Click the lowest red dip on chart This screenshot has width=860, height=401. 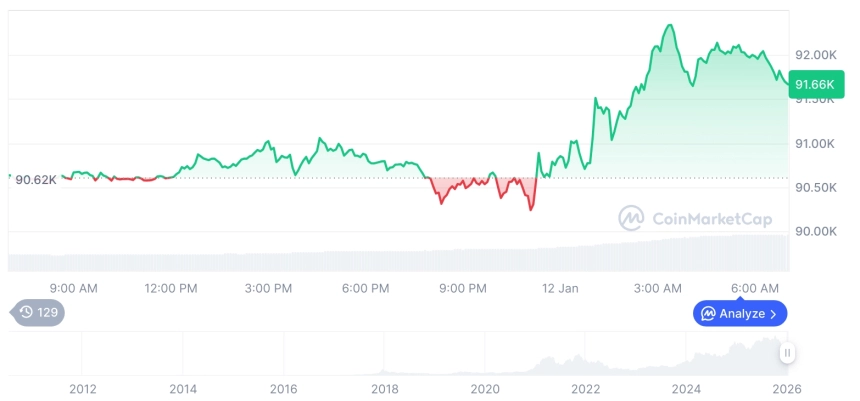[x=531, y=210]
